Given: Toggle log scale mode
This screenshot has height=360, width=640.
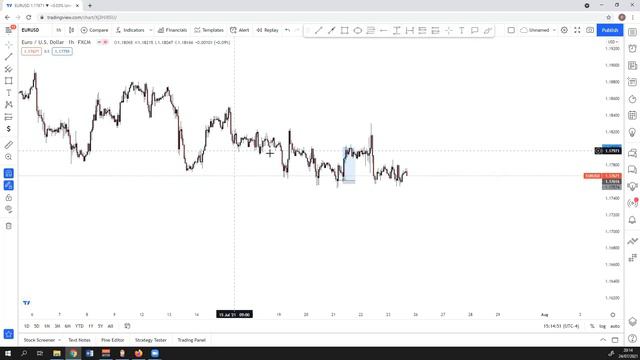Looking at the screenshot, I should pos(602,326).
